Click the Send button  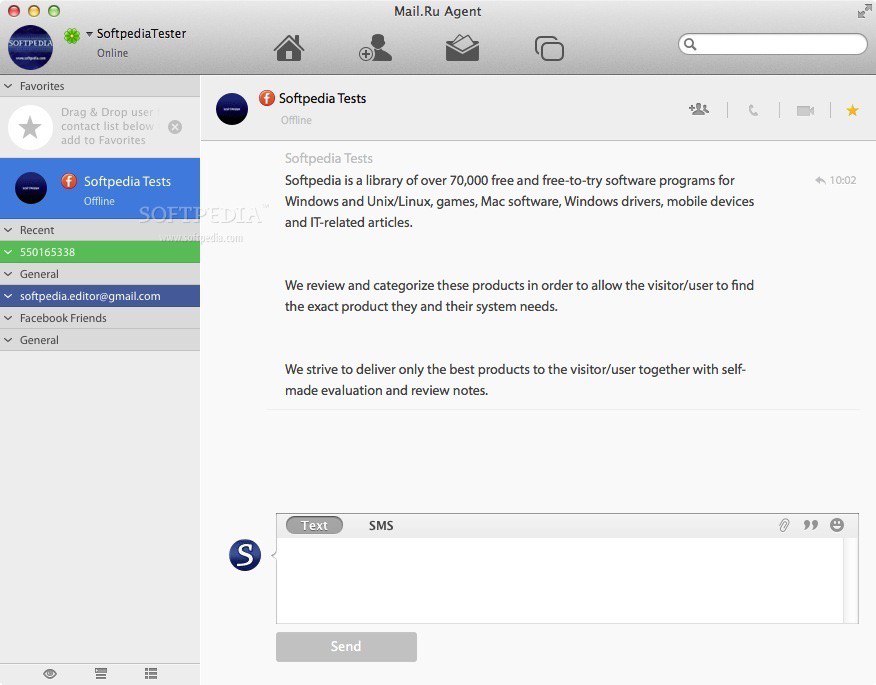tap(346, 646)
